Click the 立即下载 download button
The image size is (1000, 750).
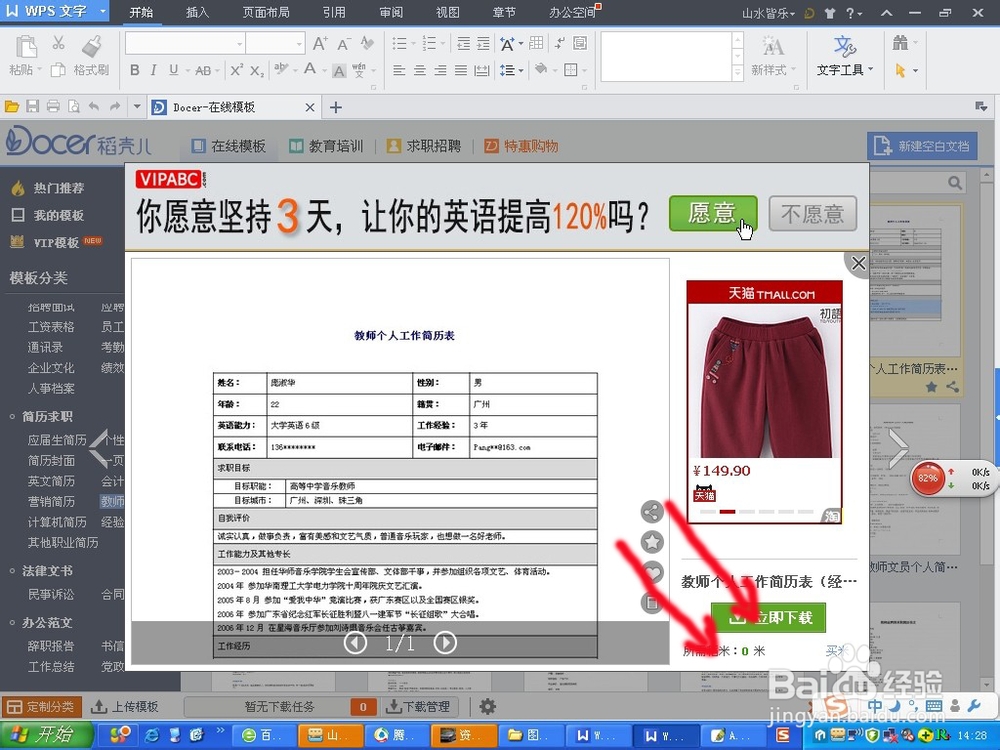[x=768, y=617]
